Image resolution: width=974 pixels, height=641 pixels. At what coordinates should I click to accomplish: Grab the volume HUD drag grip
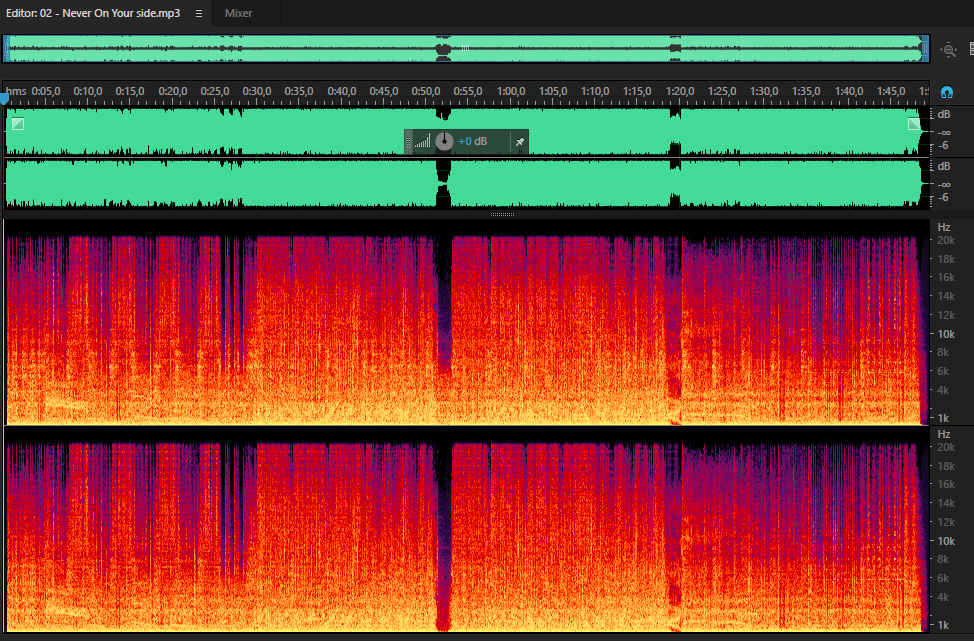point(408,142)
